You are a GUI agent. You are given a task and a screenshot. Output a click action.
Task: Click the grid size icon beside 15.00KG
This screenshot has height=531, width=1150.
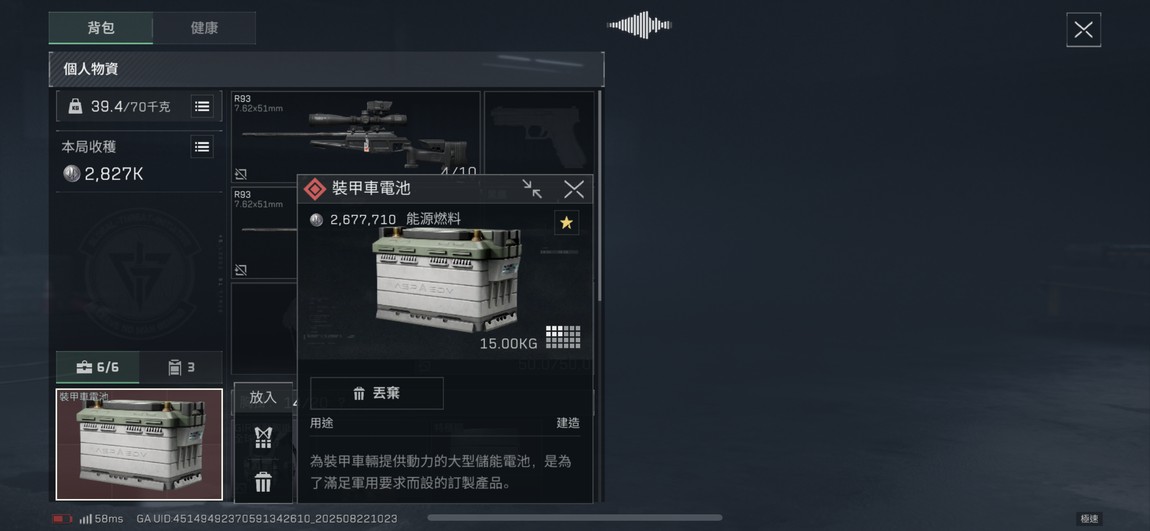(563, 337)
